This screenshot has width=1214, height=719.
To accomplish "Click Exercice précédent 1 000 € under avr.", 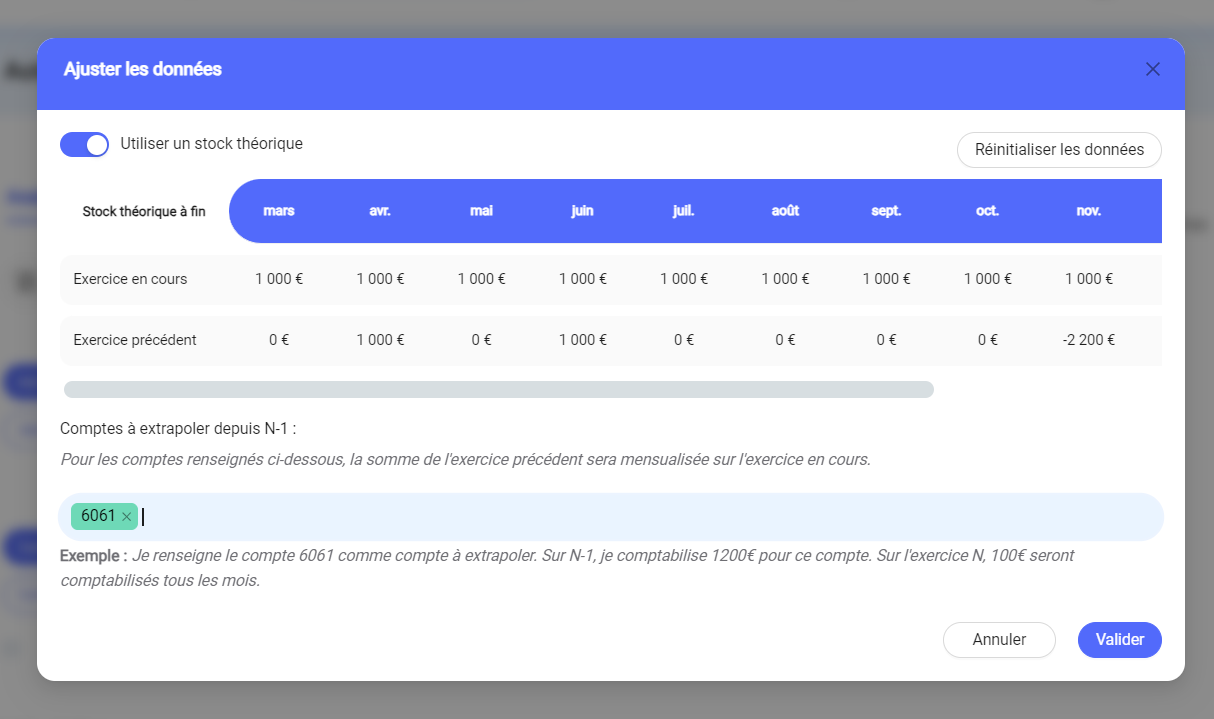I will (380, 340).
